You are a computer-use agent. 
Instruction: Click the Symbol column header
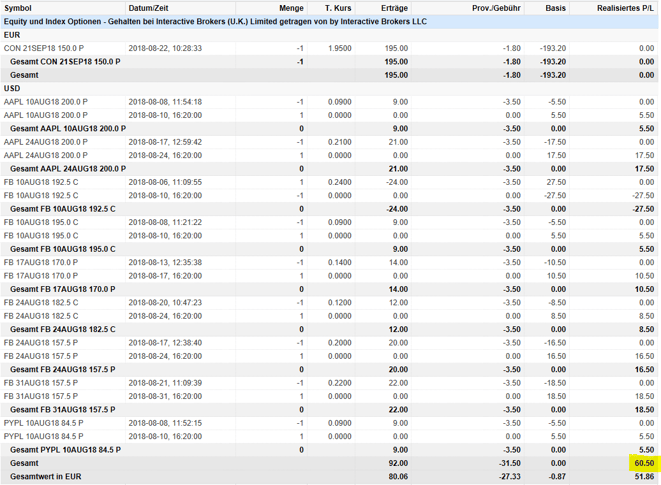click(18, 8)
